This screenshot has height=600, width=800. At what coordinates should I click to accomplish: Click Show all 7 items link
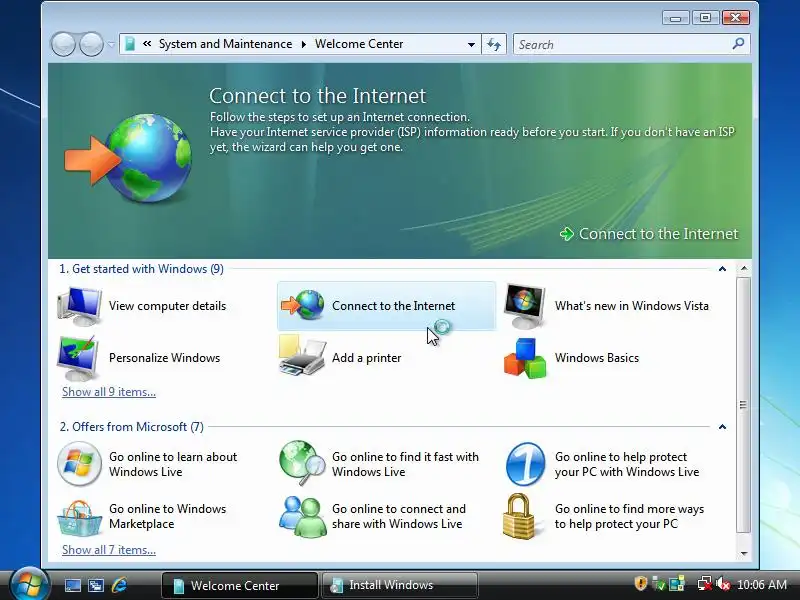point(109,550)
